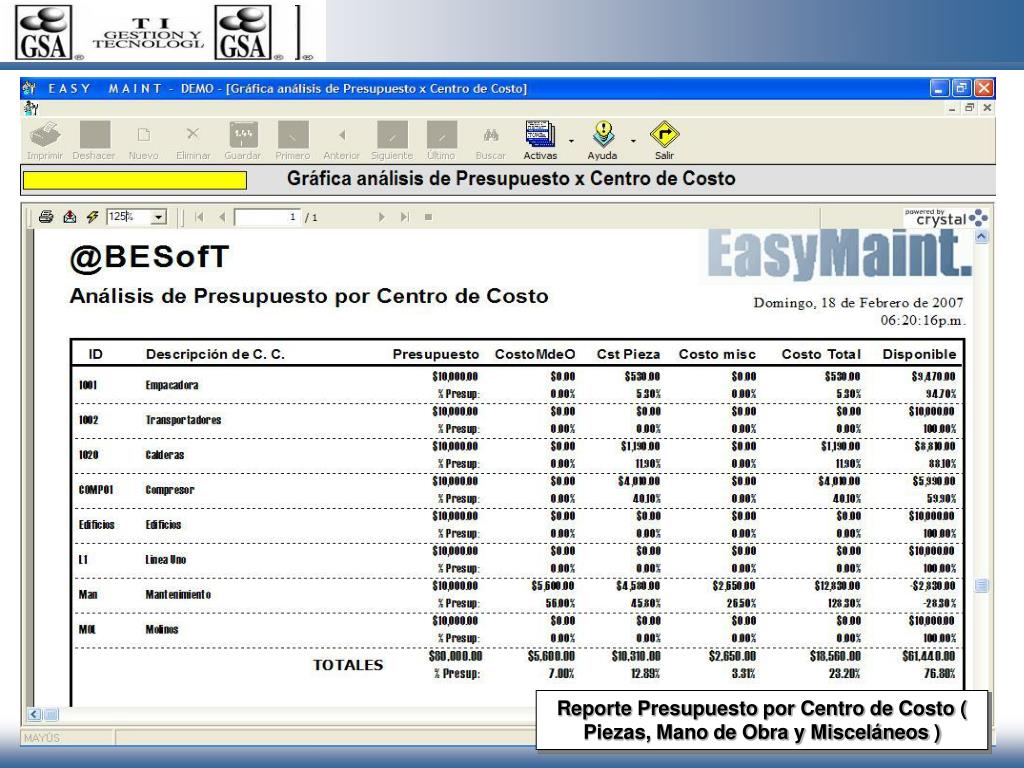Click the Transportadores row description
The height and width of the screenshot is (768, 1024).
point(184,420)
